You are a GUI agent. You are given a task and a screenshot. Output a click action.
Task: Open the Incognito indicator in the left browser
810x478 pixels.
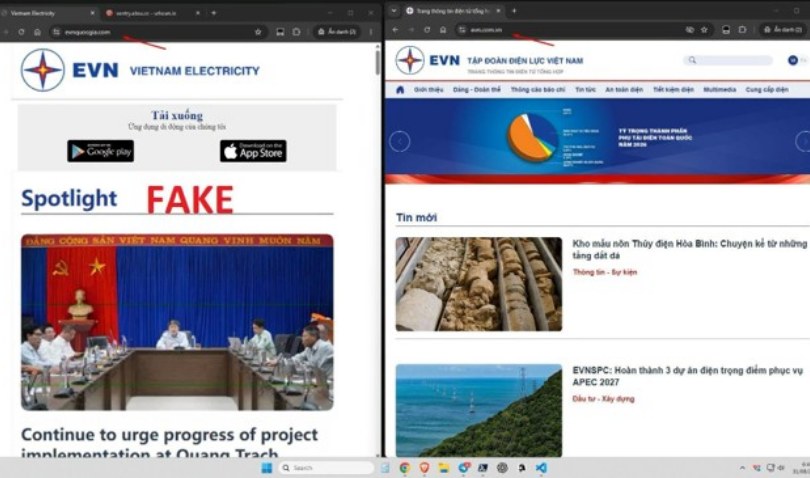pyautogui.click(x=337, y=32)
